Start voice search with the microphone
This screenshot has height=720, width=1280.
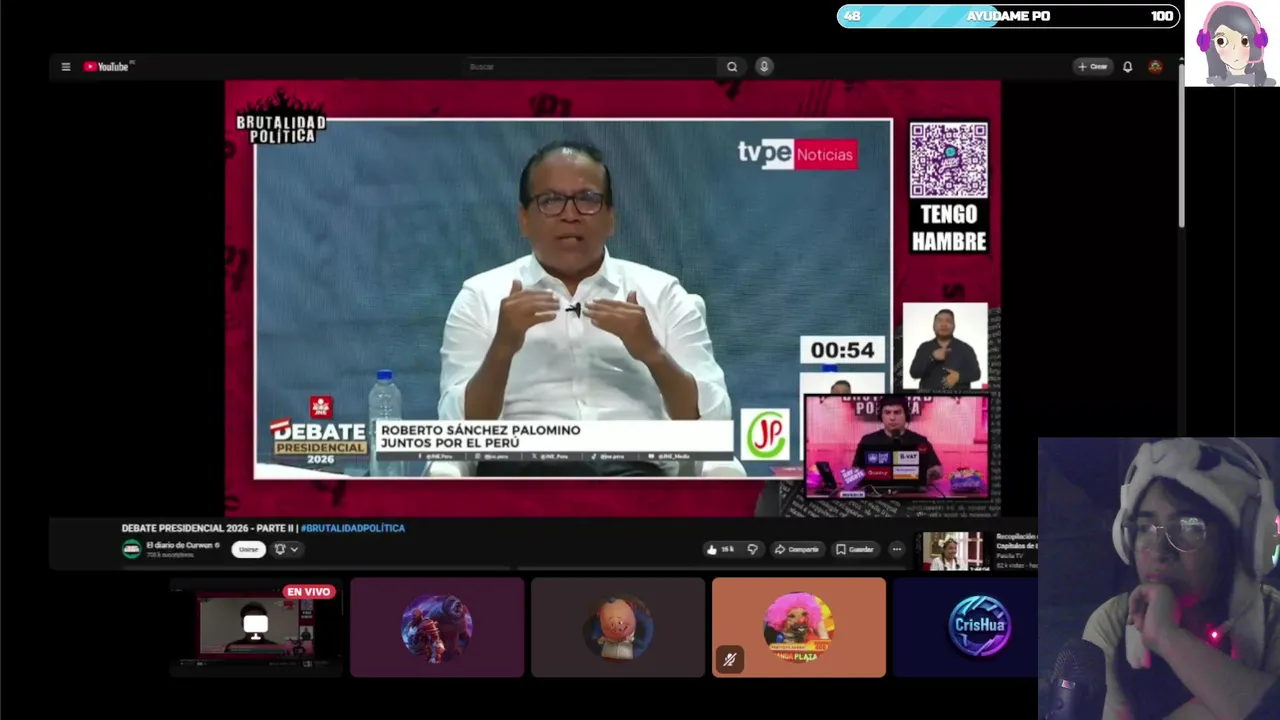tap(764, 67)
